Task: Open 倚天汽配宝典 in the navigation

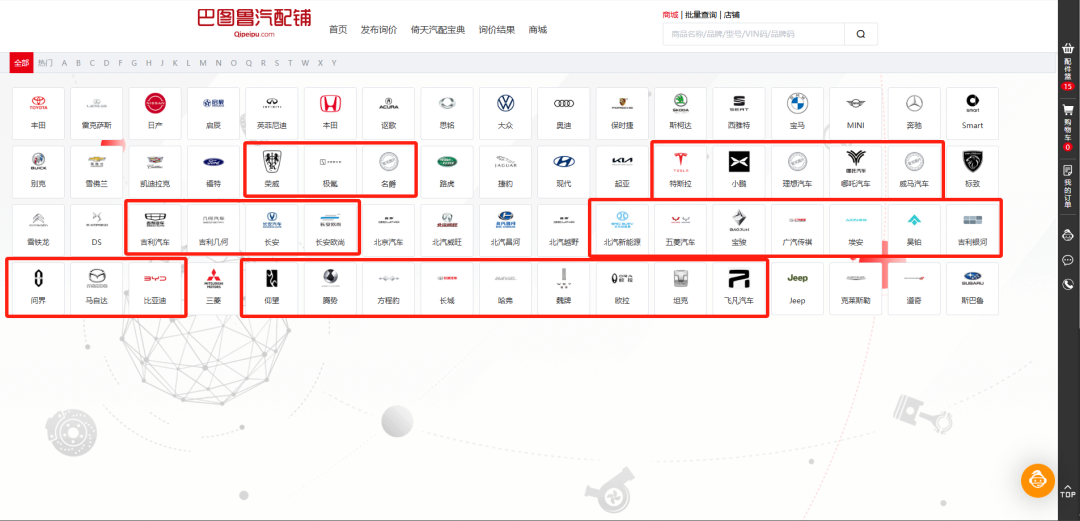Action: 438,30
